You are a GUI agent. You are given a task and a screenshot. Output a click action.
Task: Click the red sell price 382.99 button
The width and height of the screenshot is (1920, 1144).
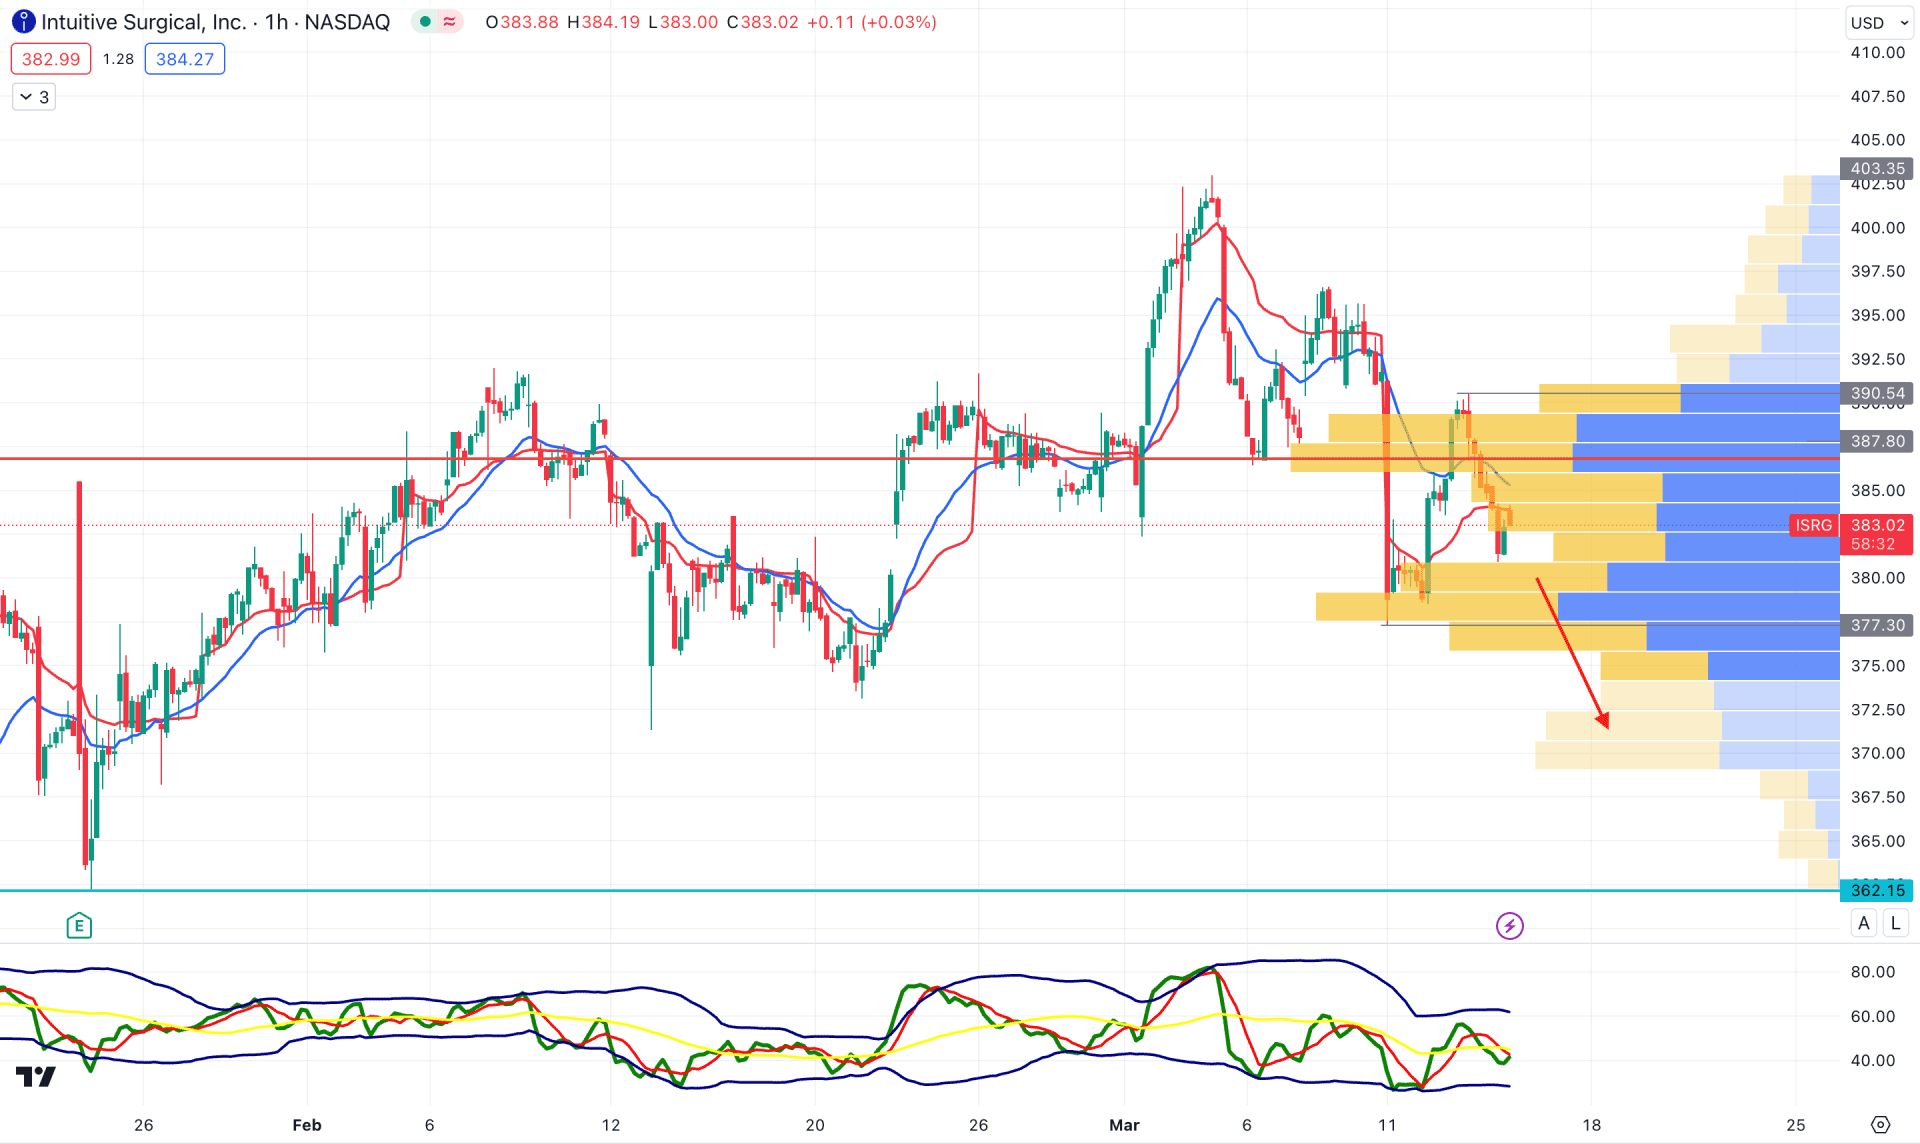[x=51, y=59]
